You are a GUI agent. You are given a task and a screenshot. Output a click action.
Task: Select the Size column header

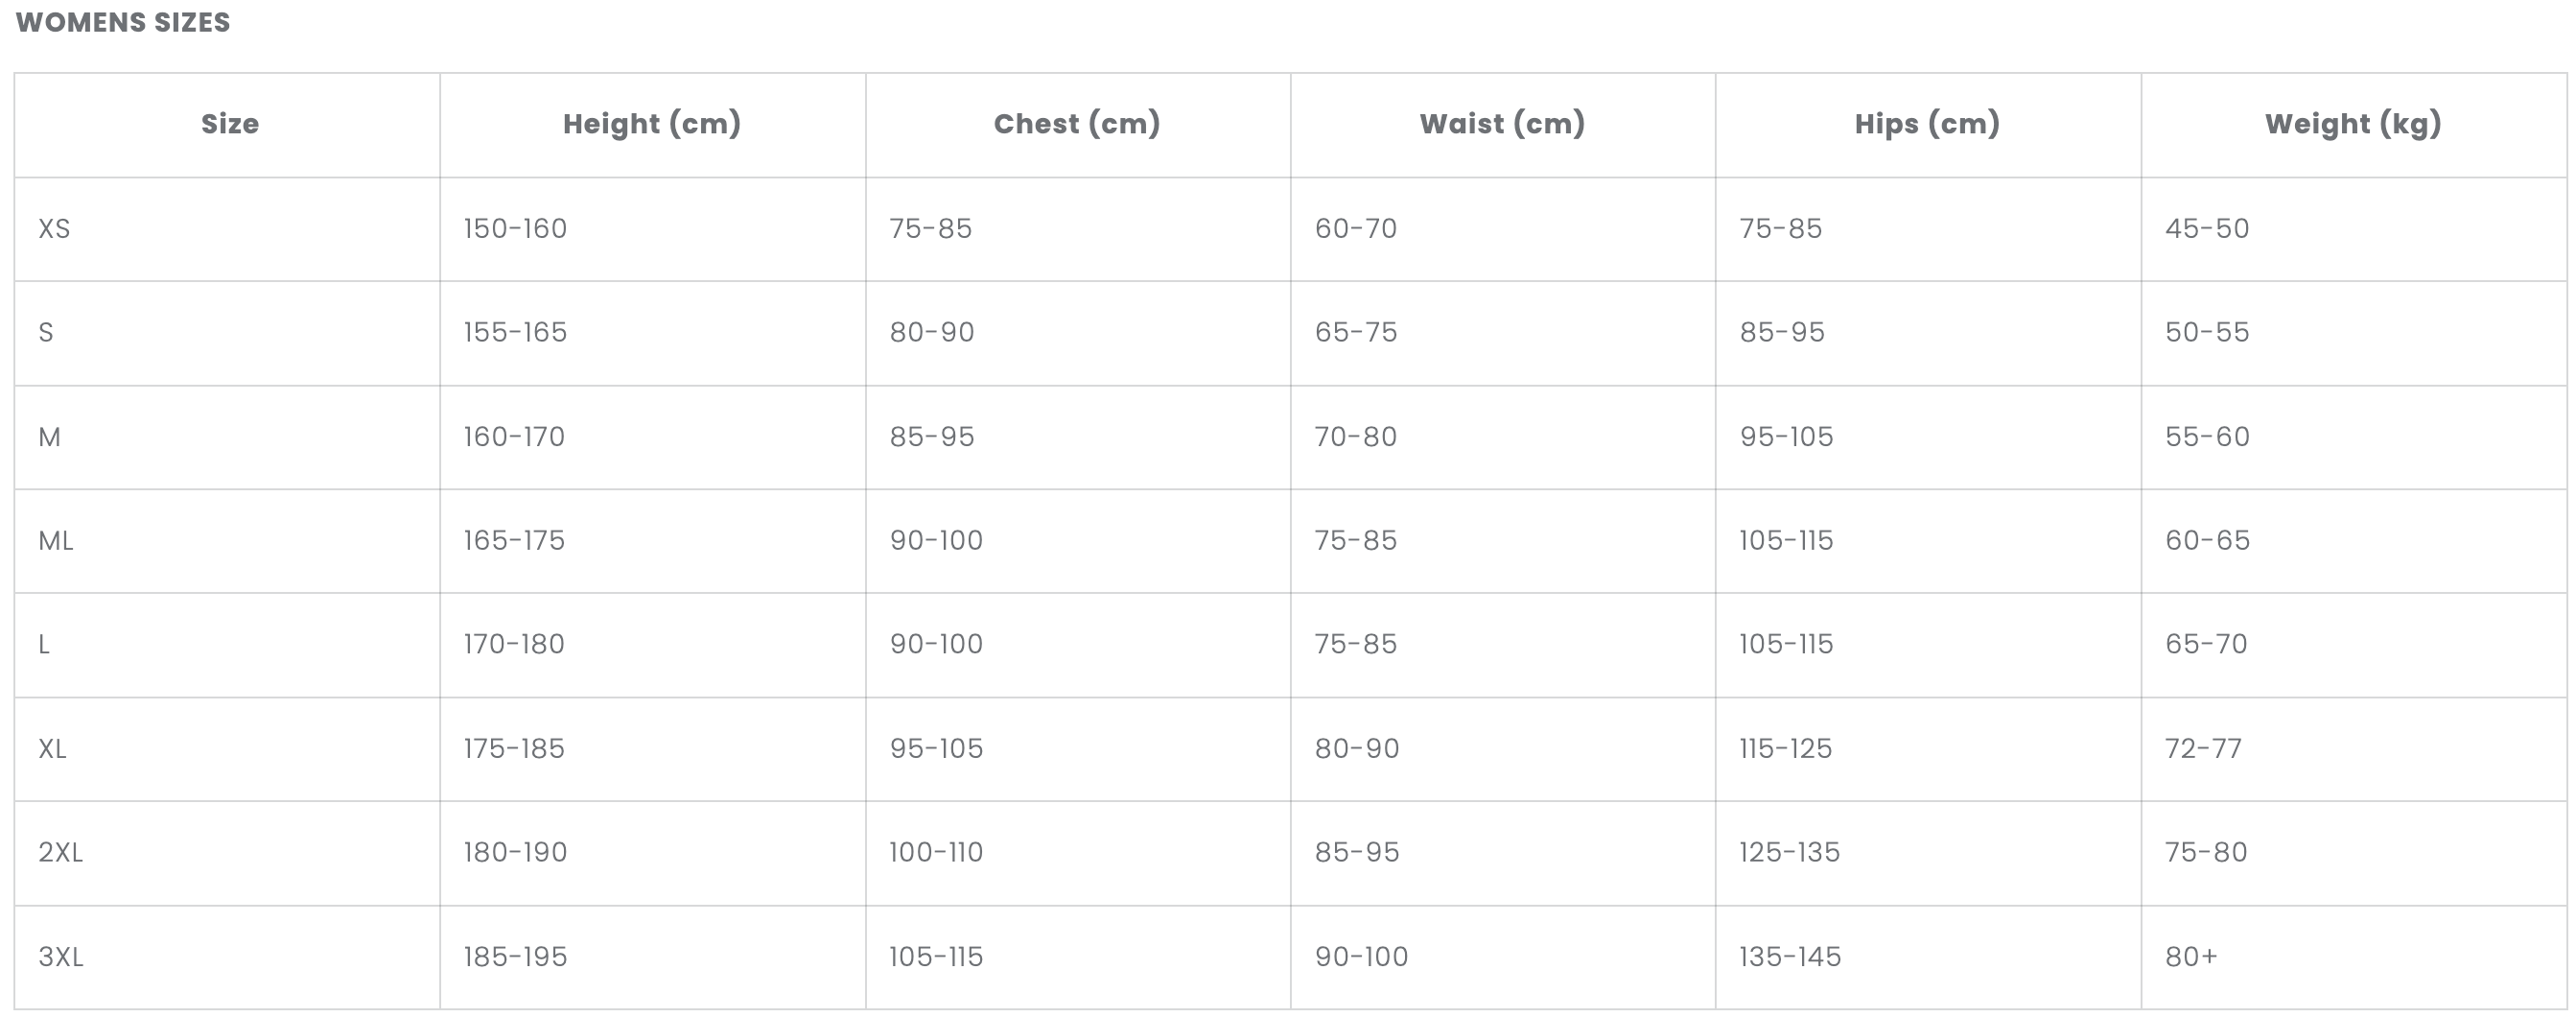click(x=229, y=124)
